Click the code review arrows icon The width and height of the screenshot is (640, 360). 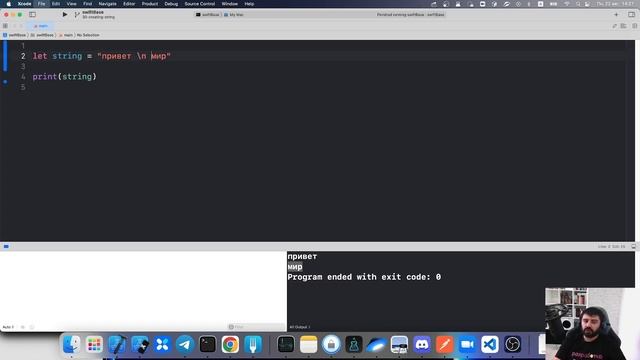614,26
